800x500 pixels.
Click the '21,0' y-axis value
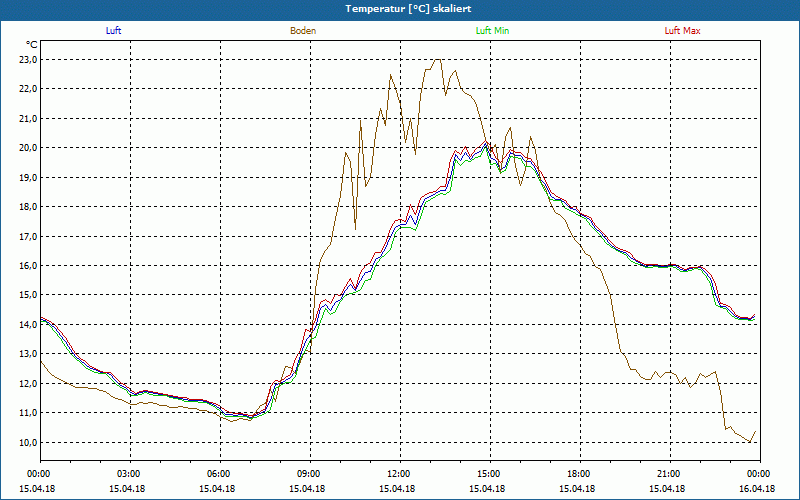(x=29, y=118)
